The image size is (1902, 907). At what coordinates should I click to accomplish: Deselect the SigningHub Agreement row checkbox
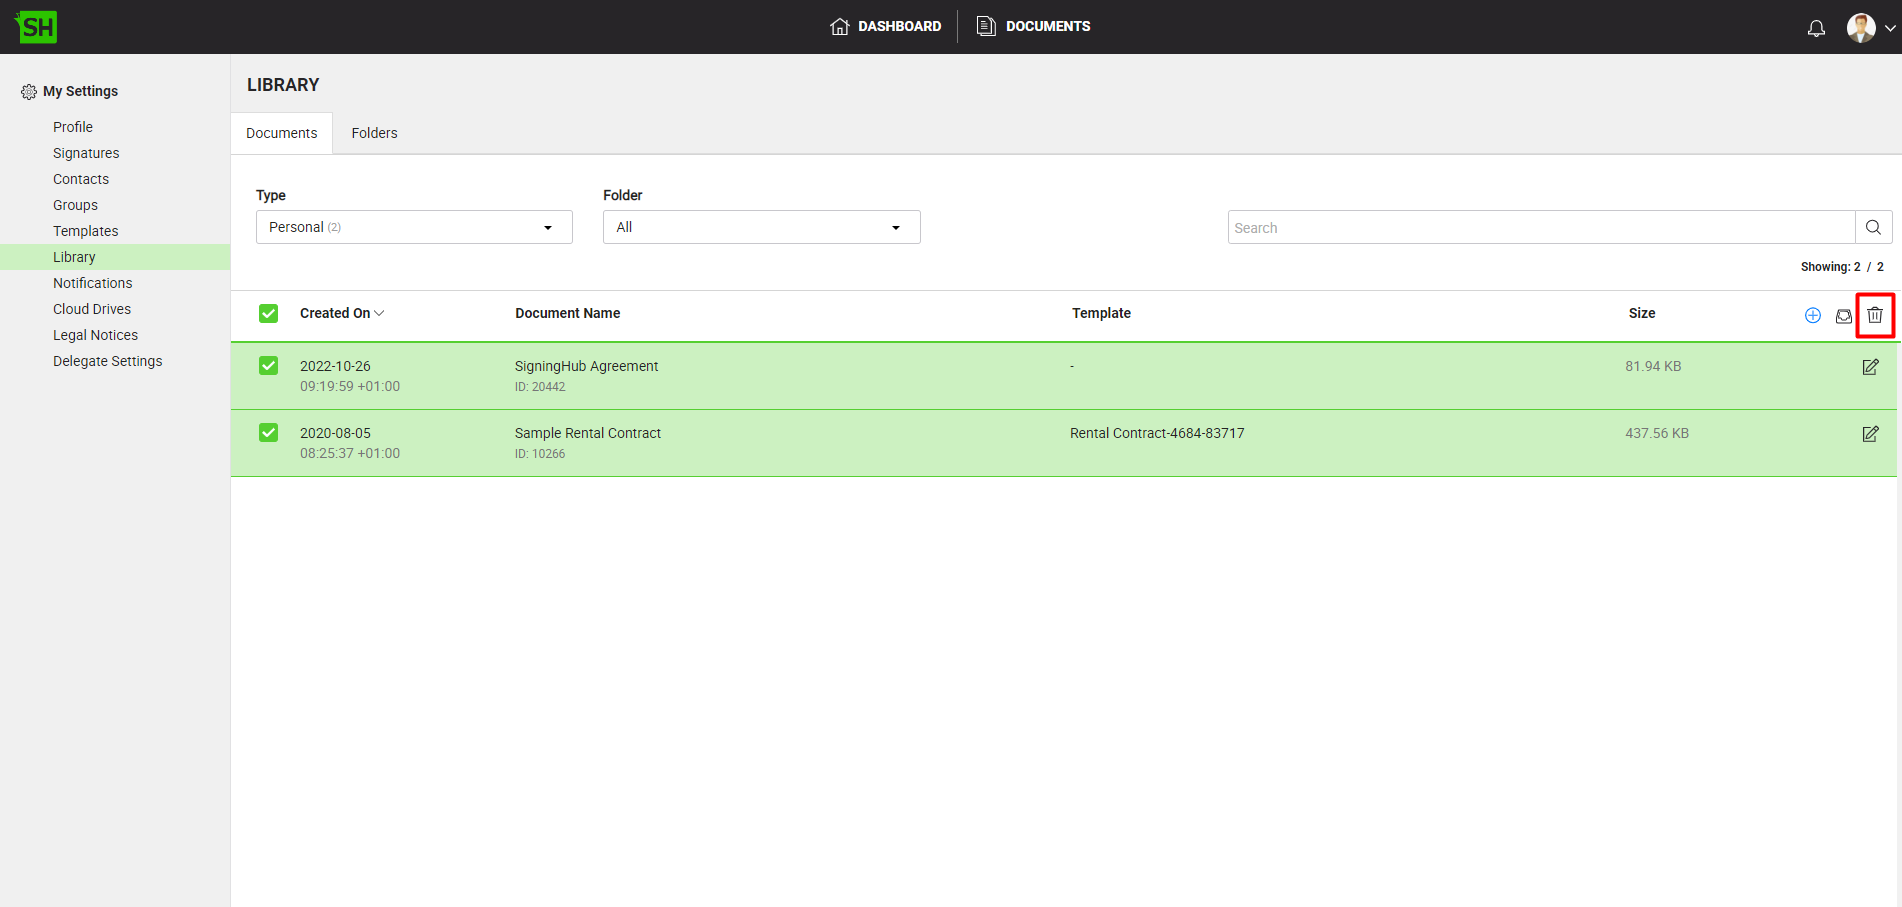click(x=268, y=366)
